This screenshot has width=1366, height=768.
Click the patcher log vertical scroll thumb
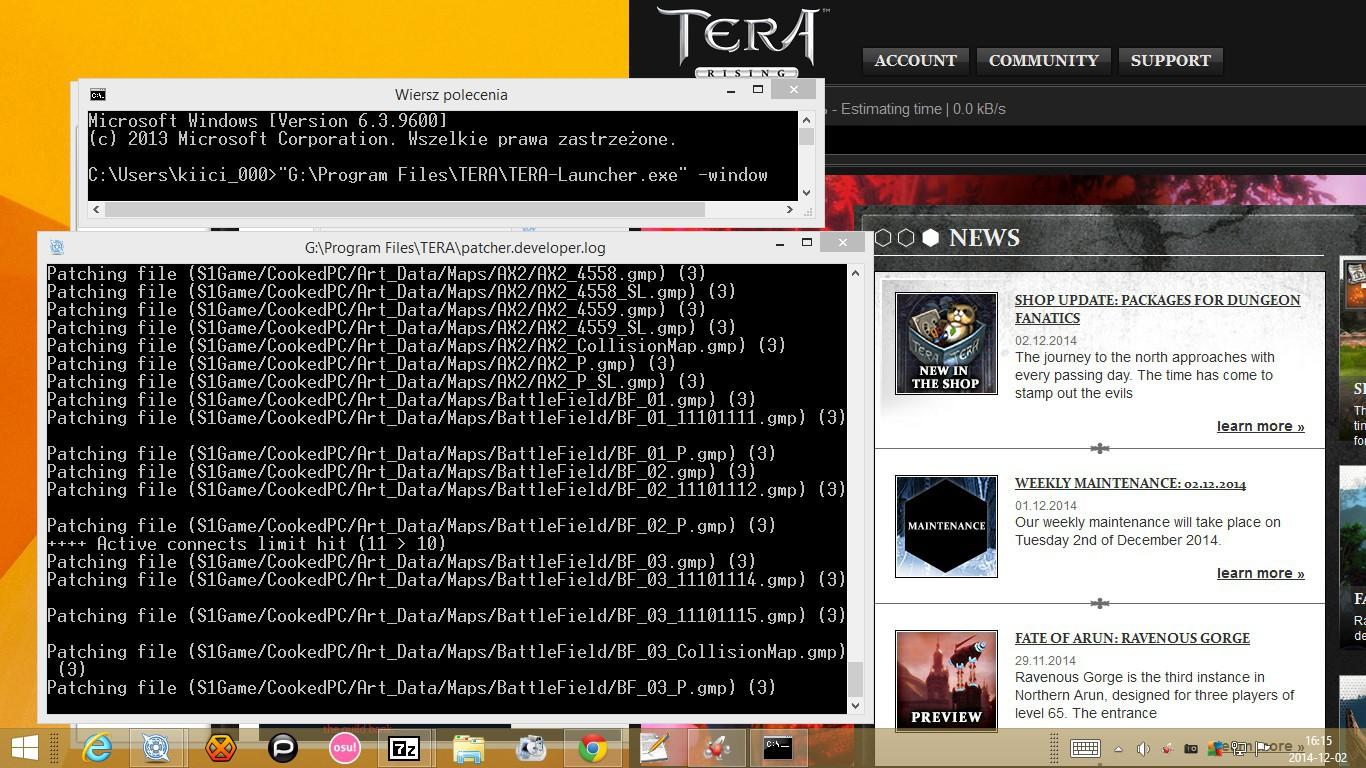[x=855, y=678]
